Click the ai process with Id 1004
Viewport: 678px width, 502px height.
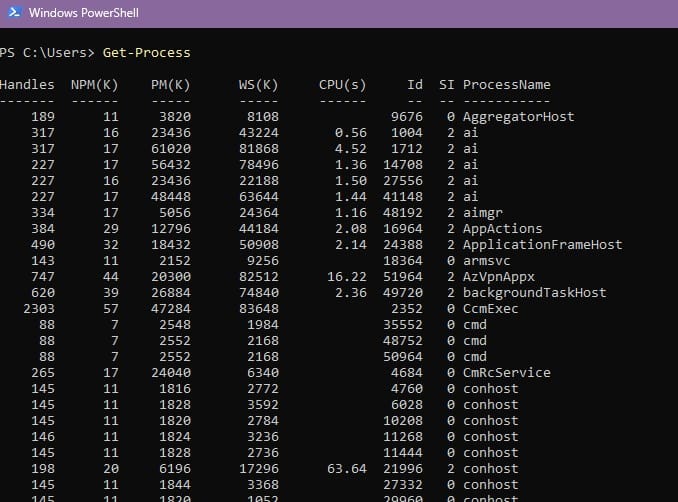click(x=470, y=133)
